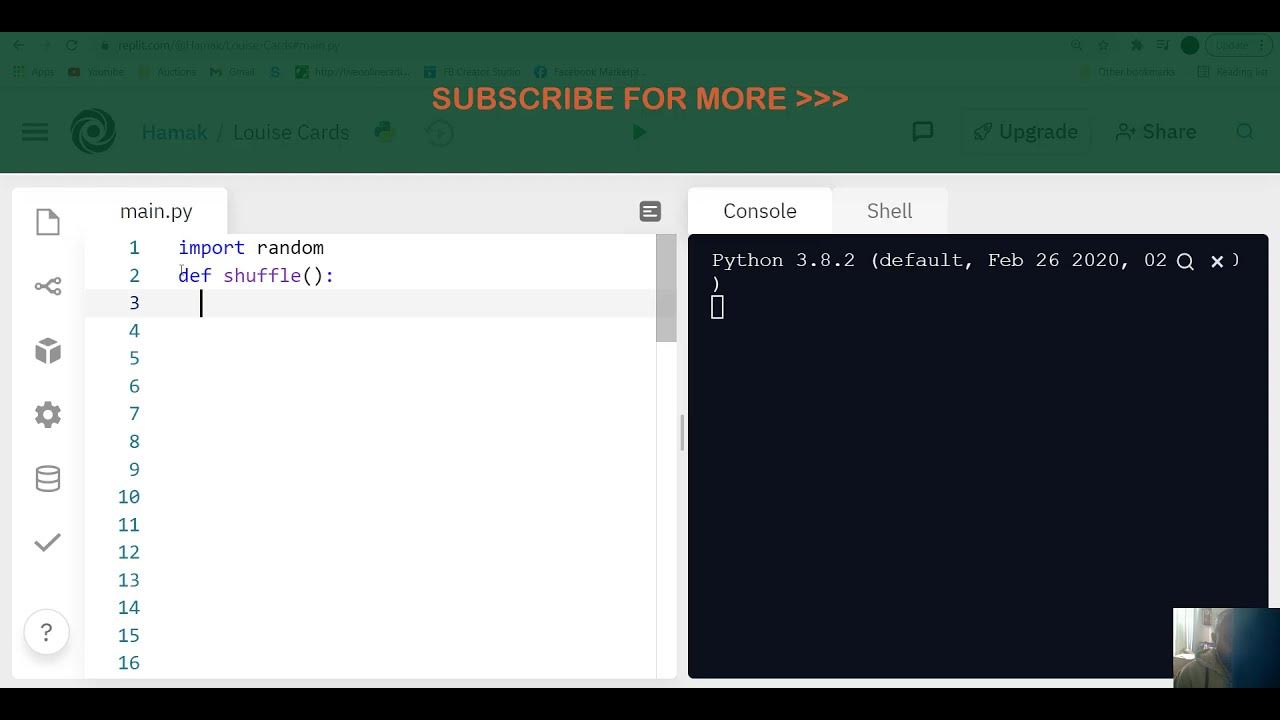Image resolution: width=1280 pixels, height=720 pixels.
Task: Click the Louise Cards repl name
Action: [x=291, y=132]
